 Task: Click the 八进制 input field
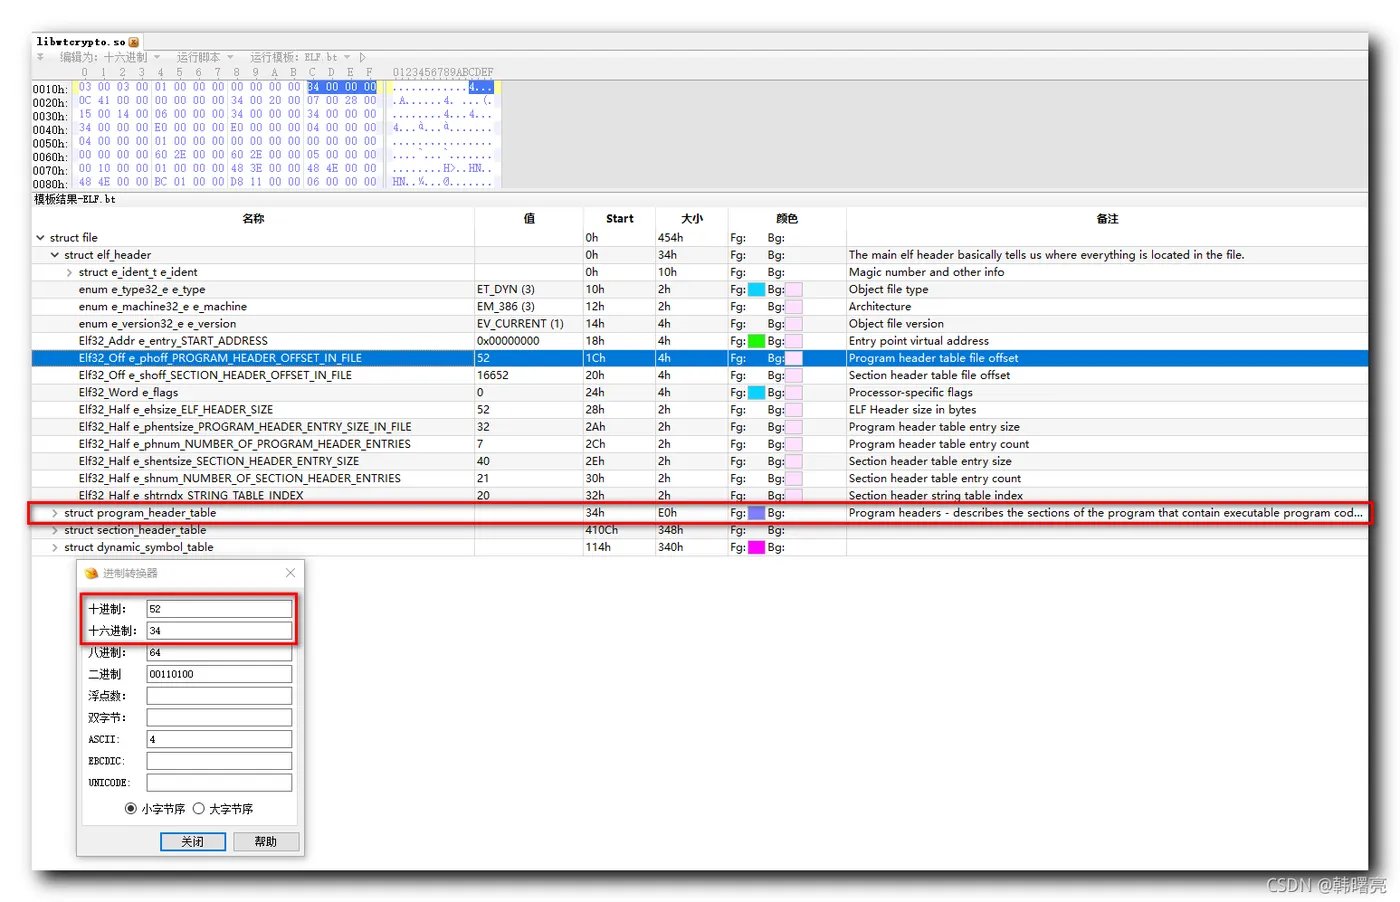point(219,652)
